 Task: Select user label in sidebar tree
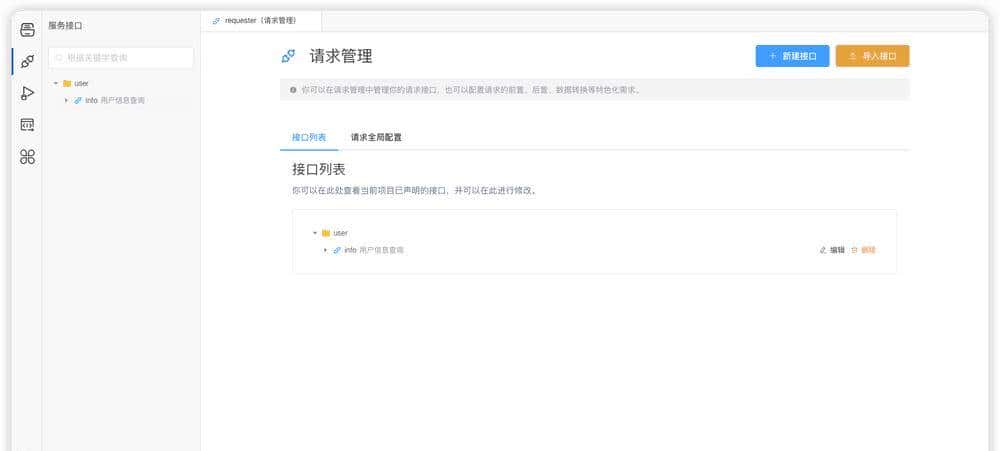(x=82, y=83)
